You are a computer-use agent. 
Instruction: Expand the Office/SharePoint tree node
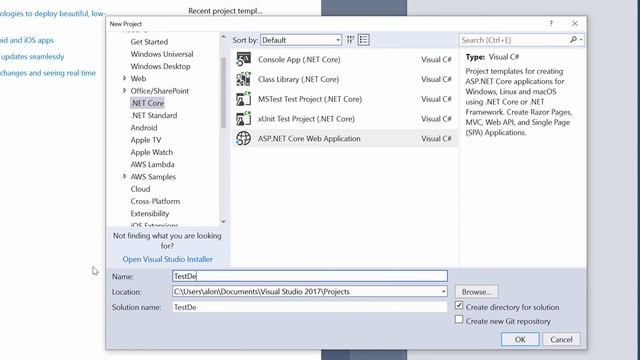coord(124,90)
